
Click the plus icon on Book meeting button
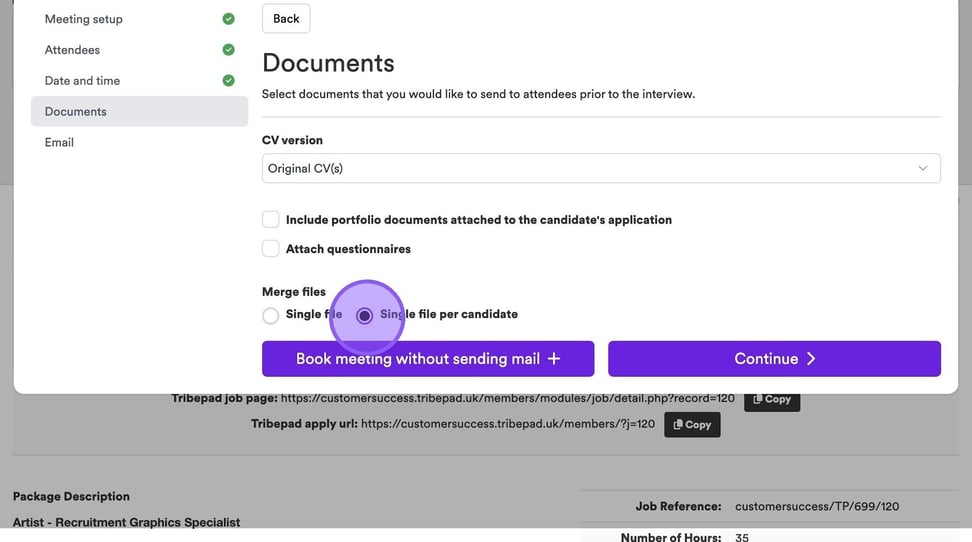tap(554, 359)
